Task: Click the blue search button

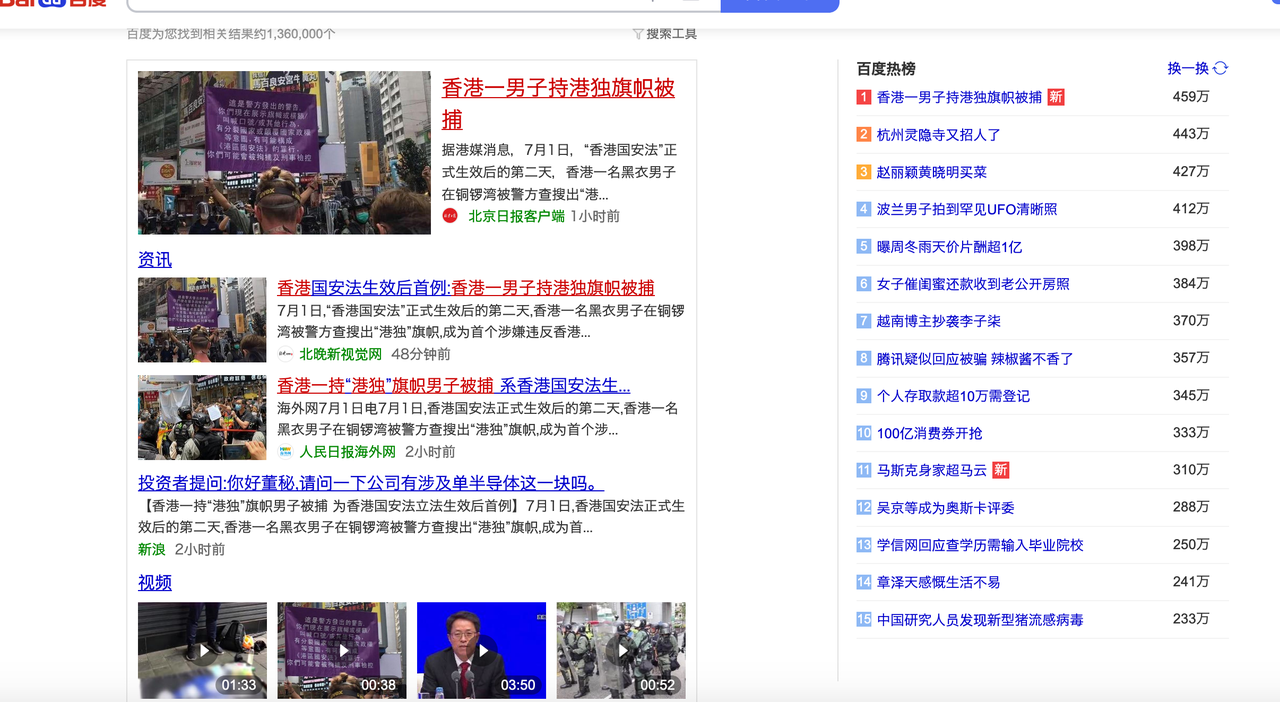Action: [779, 4]
